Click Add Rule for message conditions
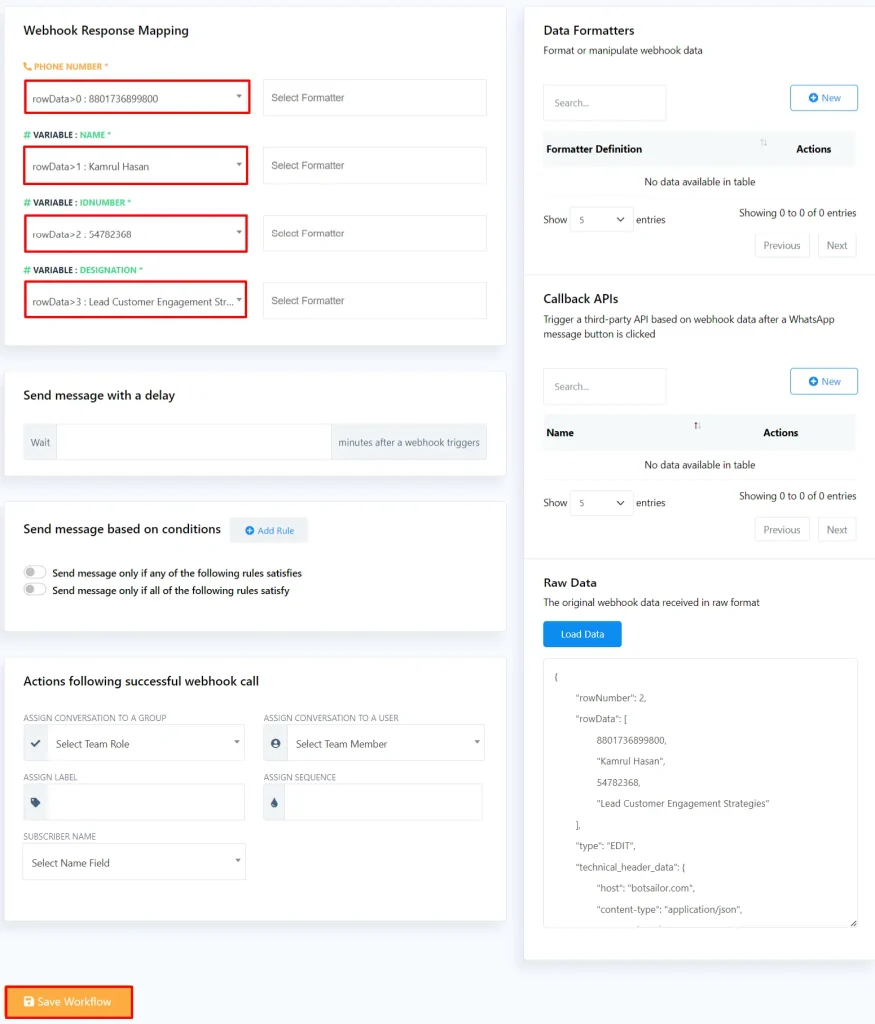 pos(269,530)
